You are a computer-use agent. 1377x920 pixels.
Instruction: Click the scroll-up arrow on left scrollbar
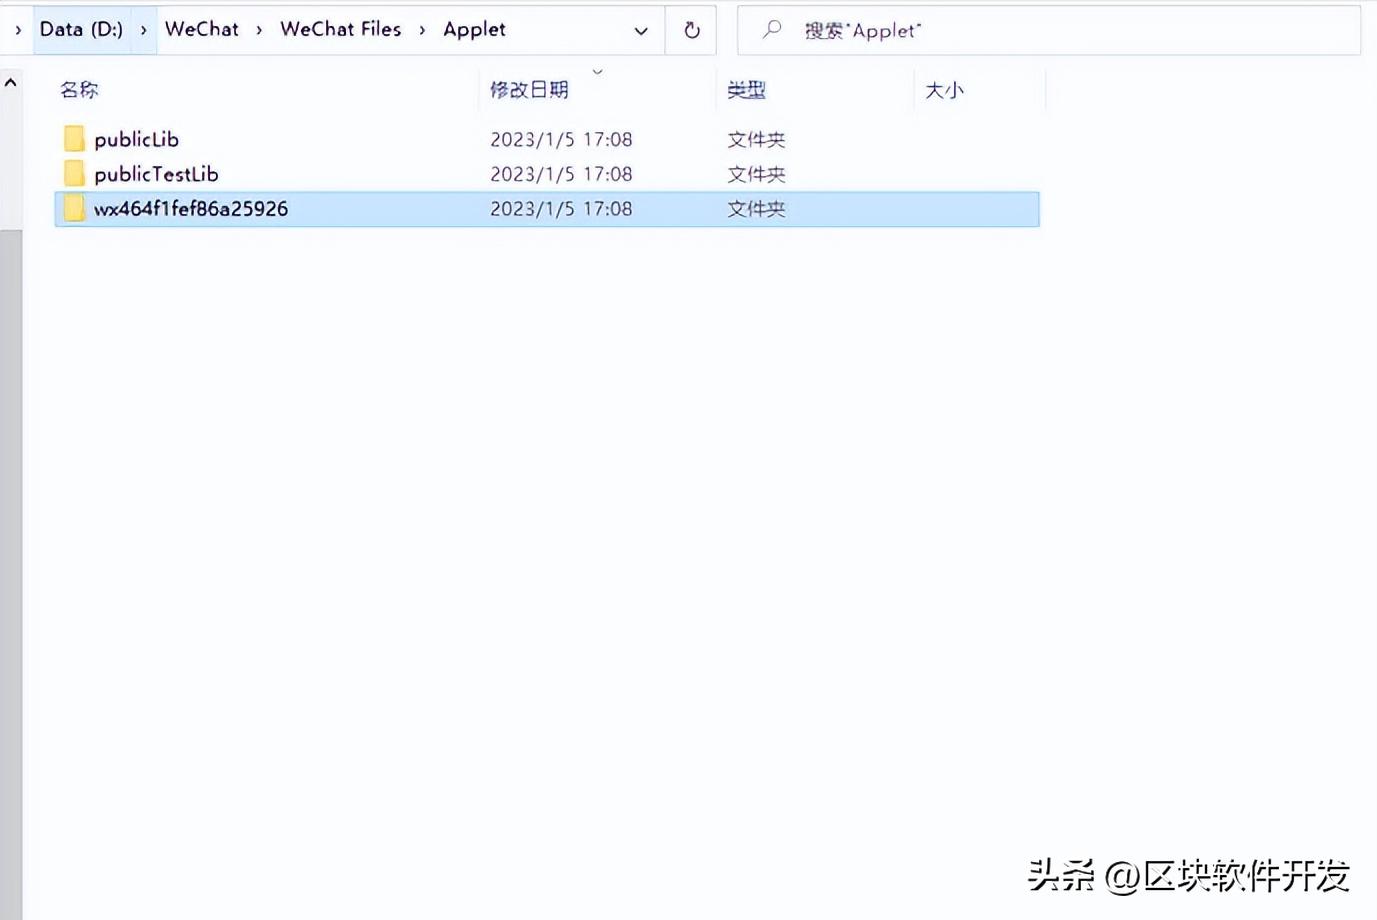tap(10, 80)
